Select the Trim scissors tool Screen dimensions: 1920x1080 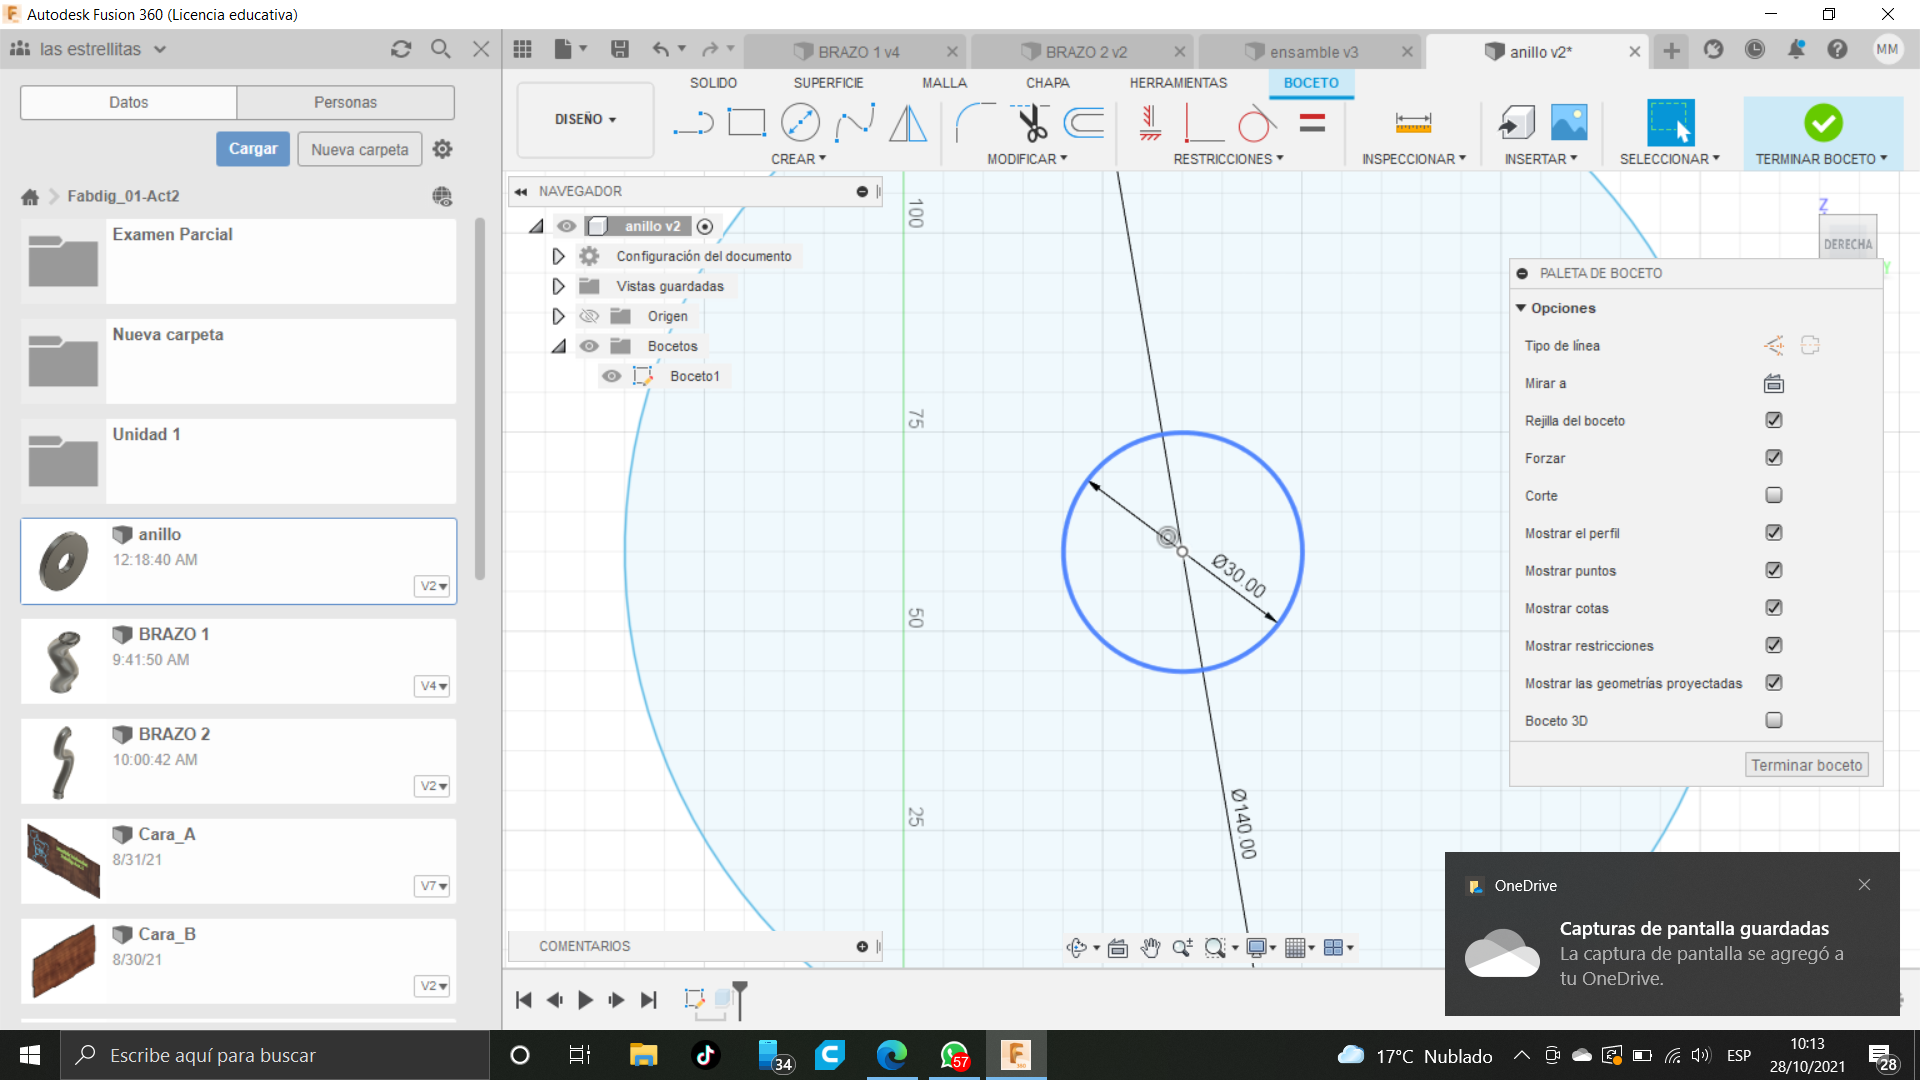point(1031,123)
